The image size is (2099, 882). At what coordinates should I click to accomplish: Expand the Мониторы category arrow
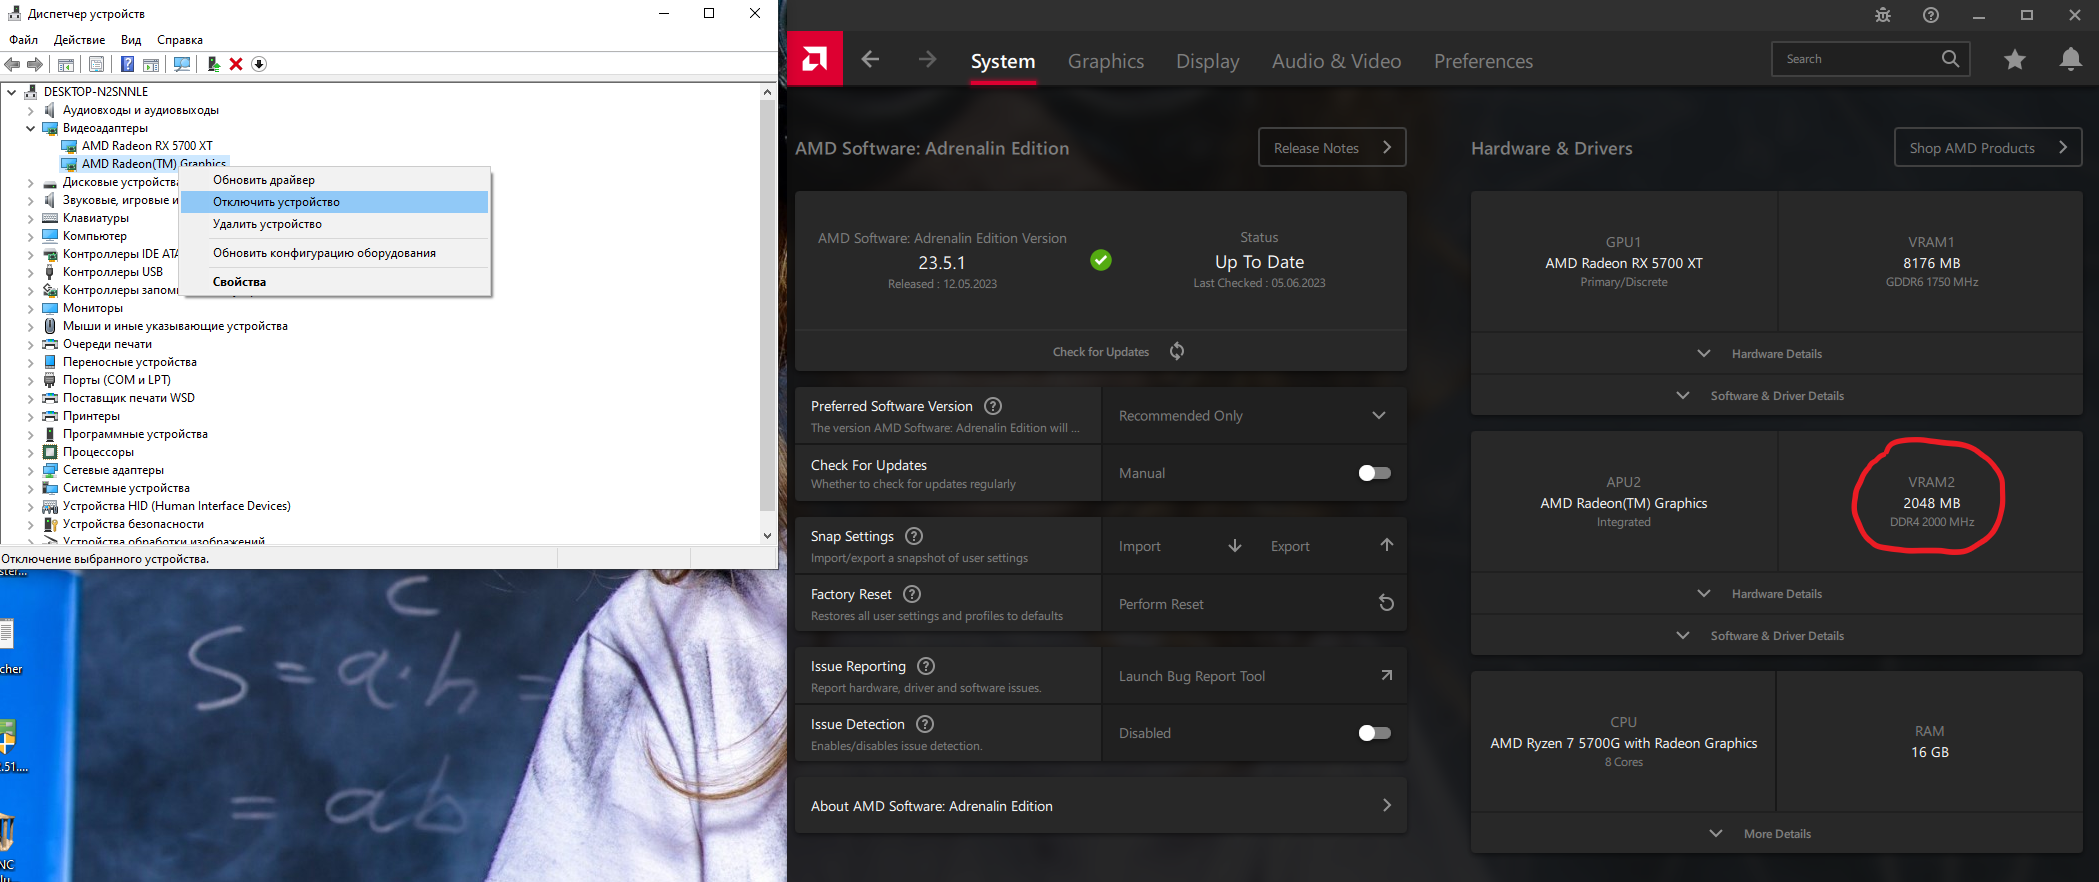(30, 308)
